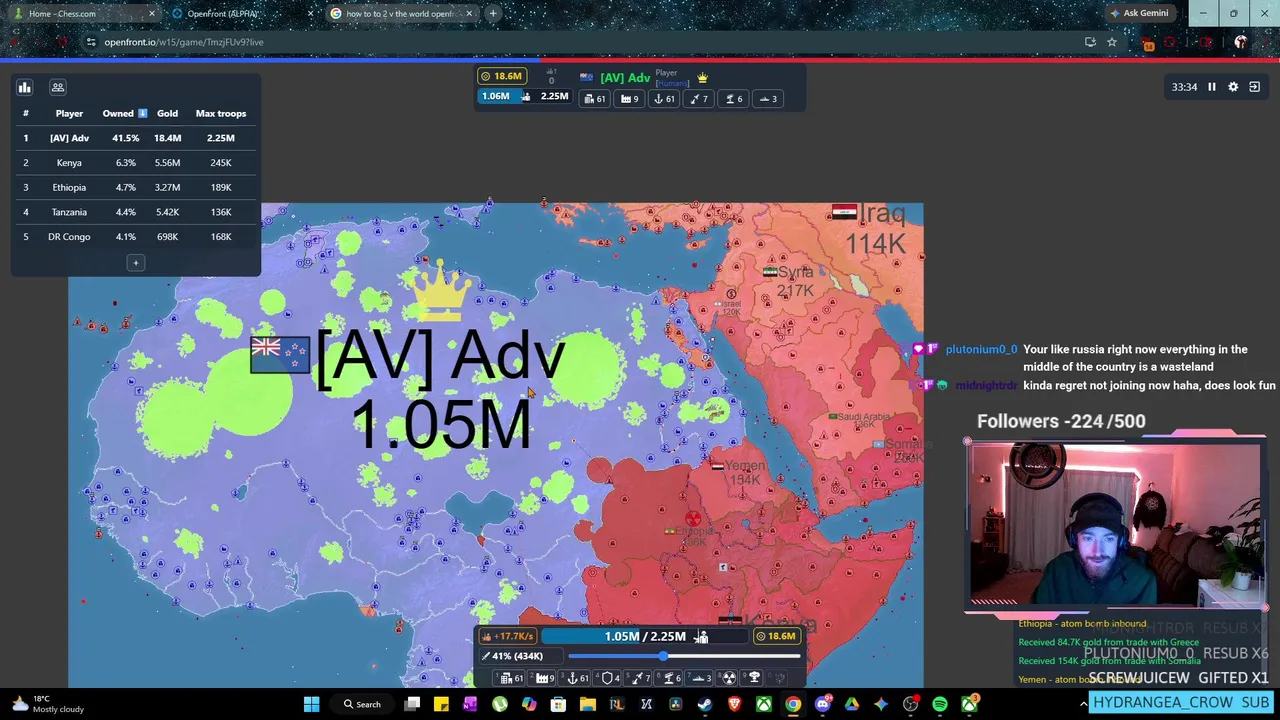Click plutonium0_0 chat username
This screenshot has height=720, width=1280.
point(981,349)
